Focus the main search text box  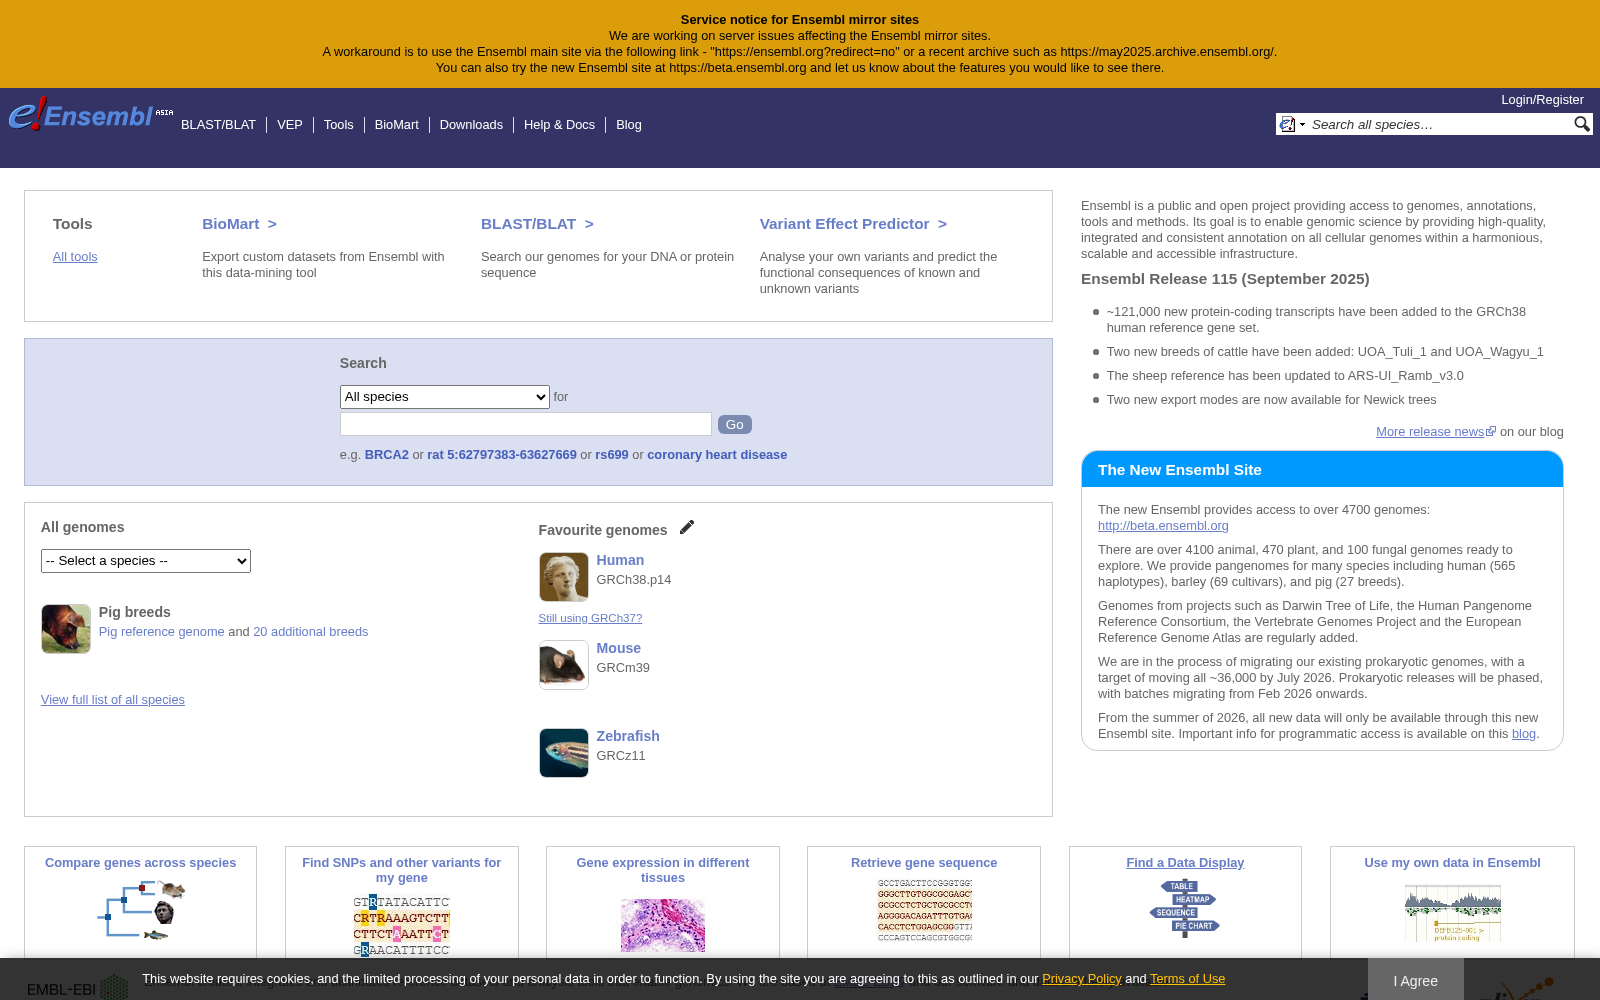526,424
